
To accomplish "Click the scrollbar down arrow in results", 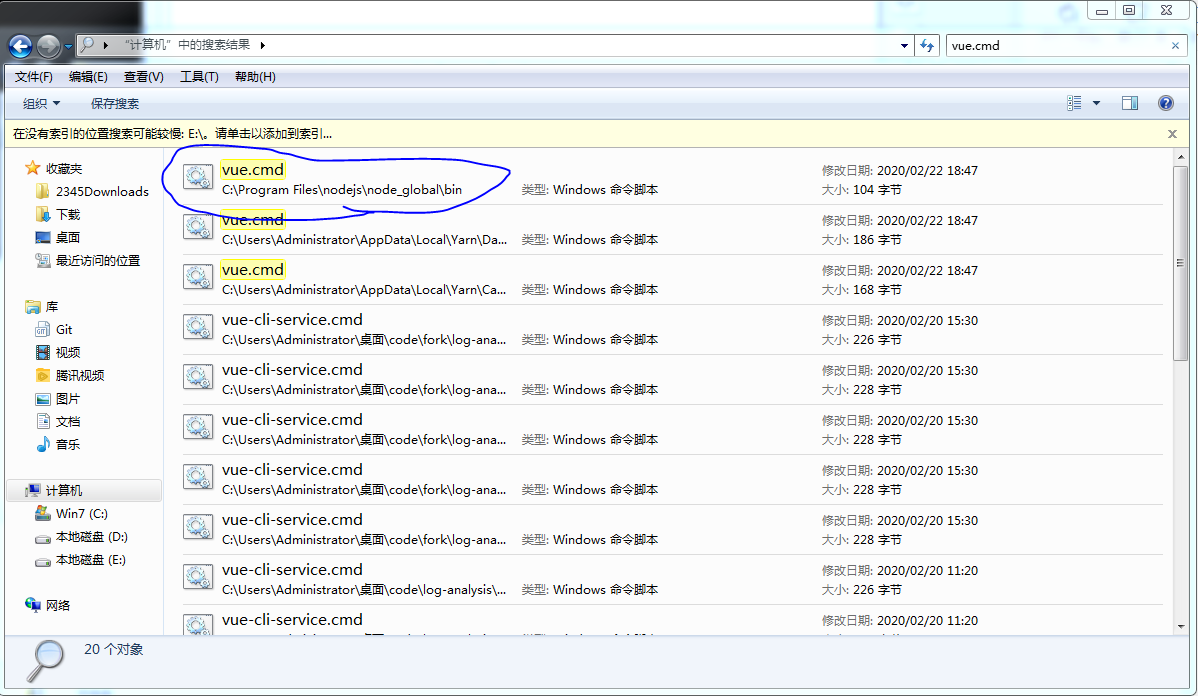I will click(x=1180, y=626).
